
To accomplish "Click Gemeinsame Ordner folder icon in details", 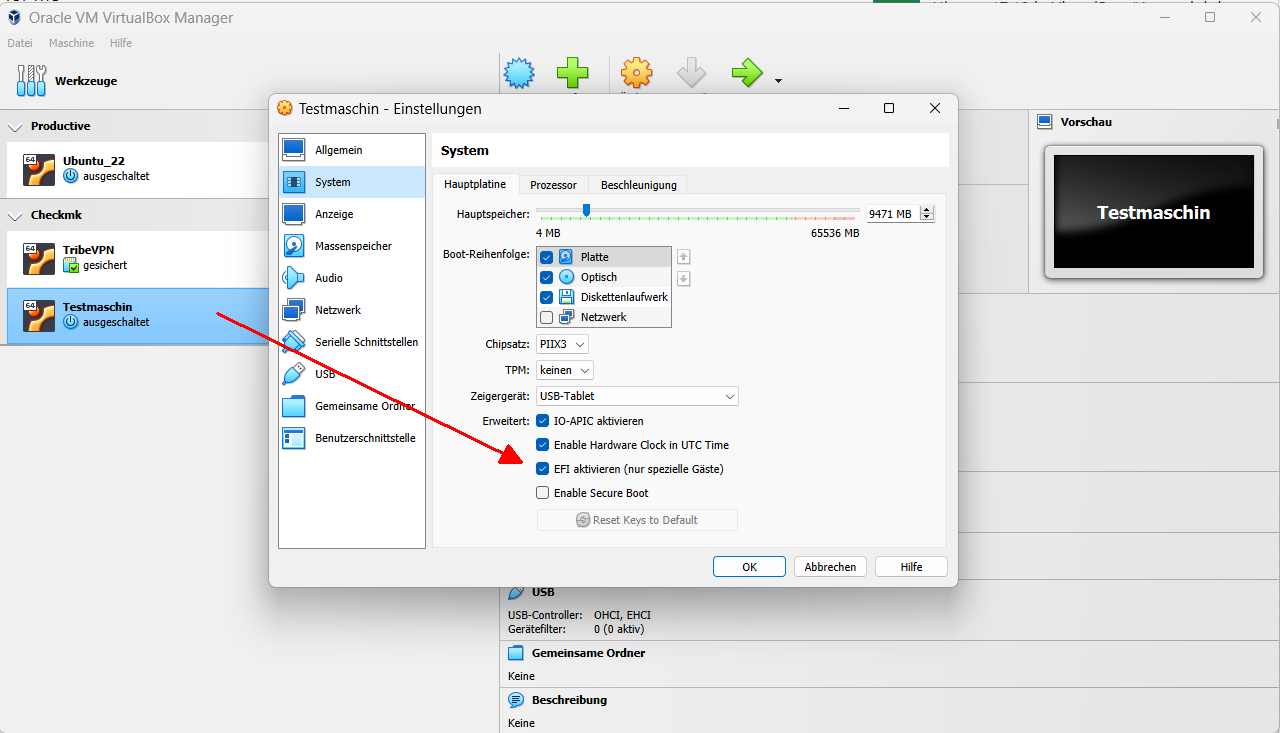I will (x=516, y=653).
